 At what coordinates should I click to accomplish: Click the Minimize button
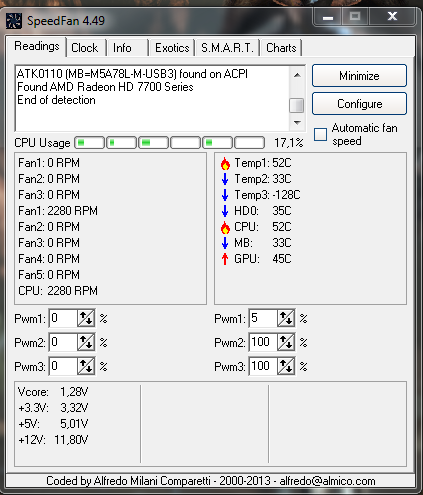359,76
